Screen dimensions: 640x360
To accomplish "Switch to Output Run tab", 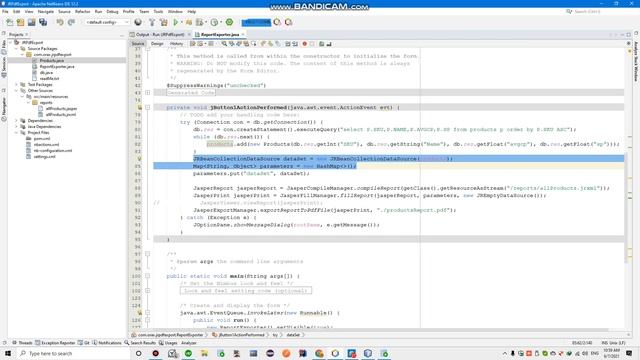I will click(x=160, y=35).
